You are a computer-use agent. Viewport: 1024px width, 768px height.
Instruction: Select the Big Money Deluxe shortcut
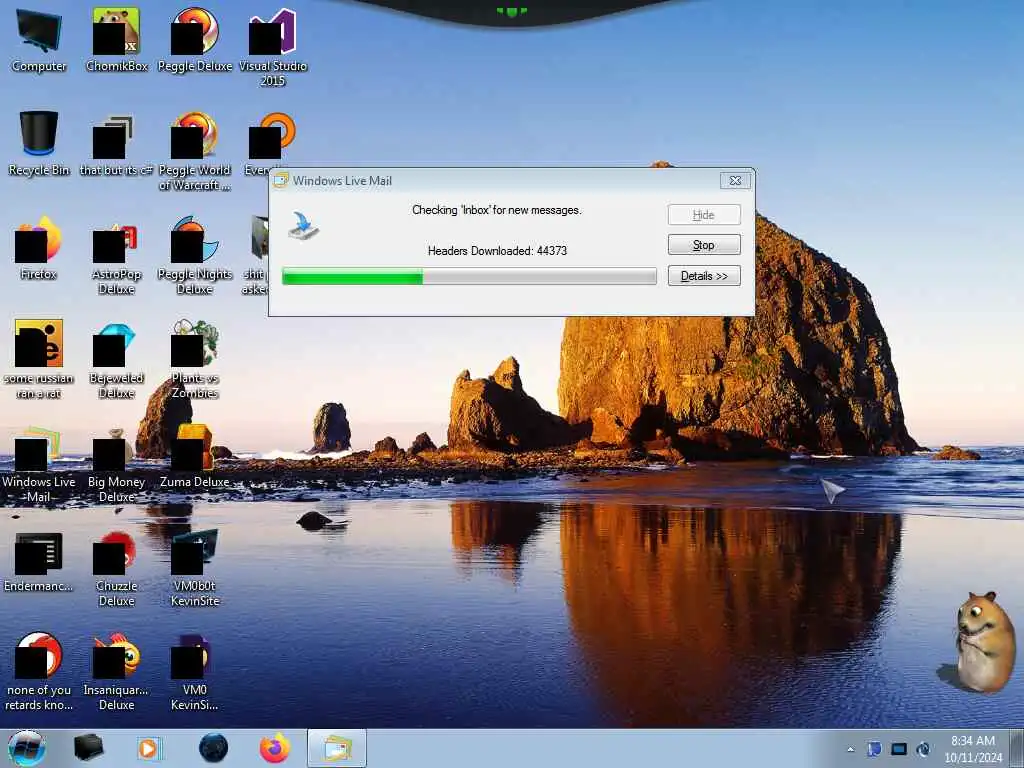tap(116, 464)
